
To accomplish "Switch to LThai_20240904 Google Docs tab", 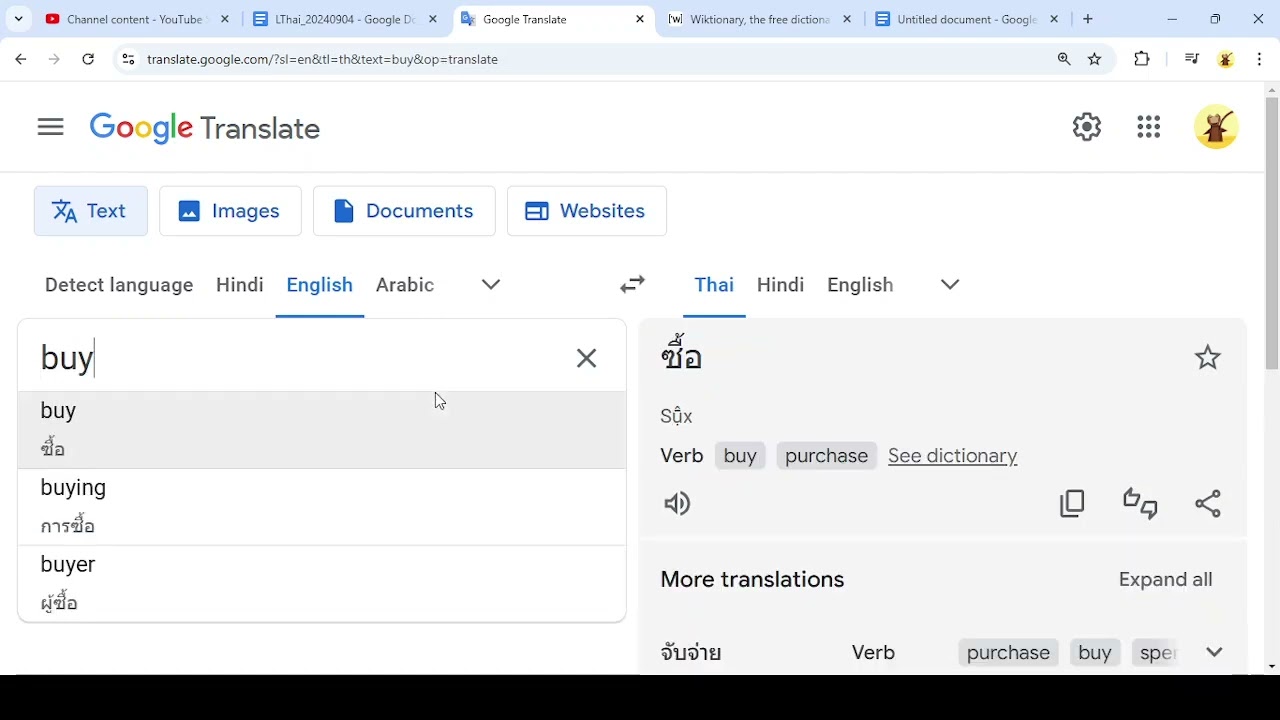I will pos(346,19).
